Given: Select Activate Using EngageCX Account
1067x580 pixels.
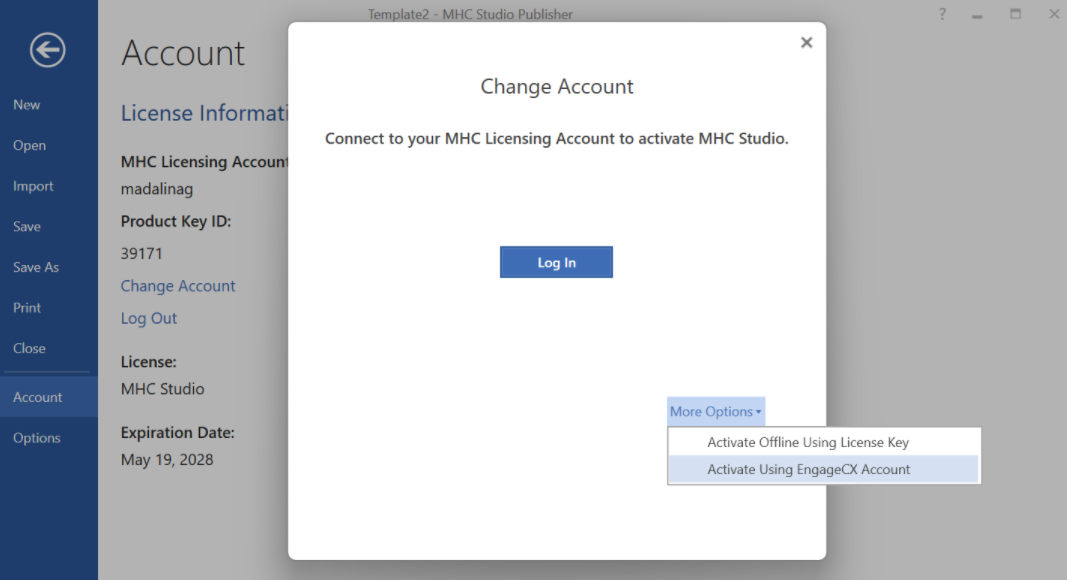Looking at the screenshot, I should click(x=823, y=469).
